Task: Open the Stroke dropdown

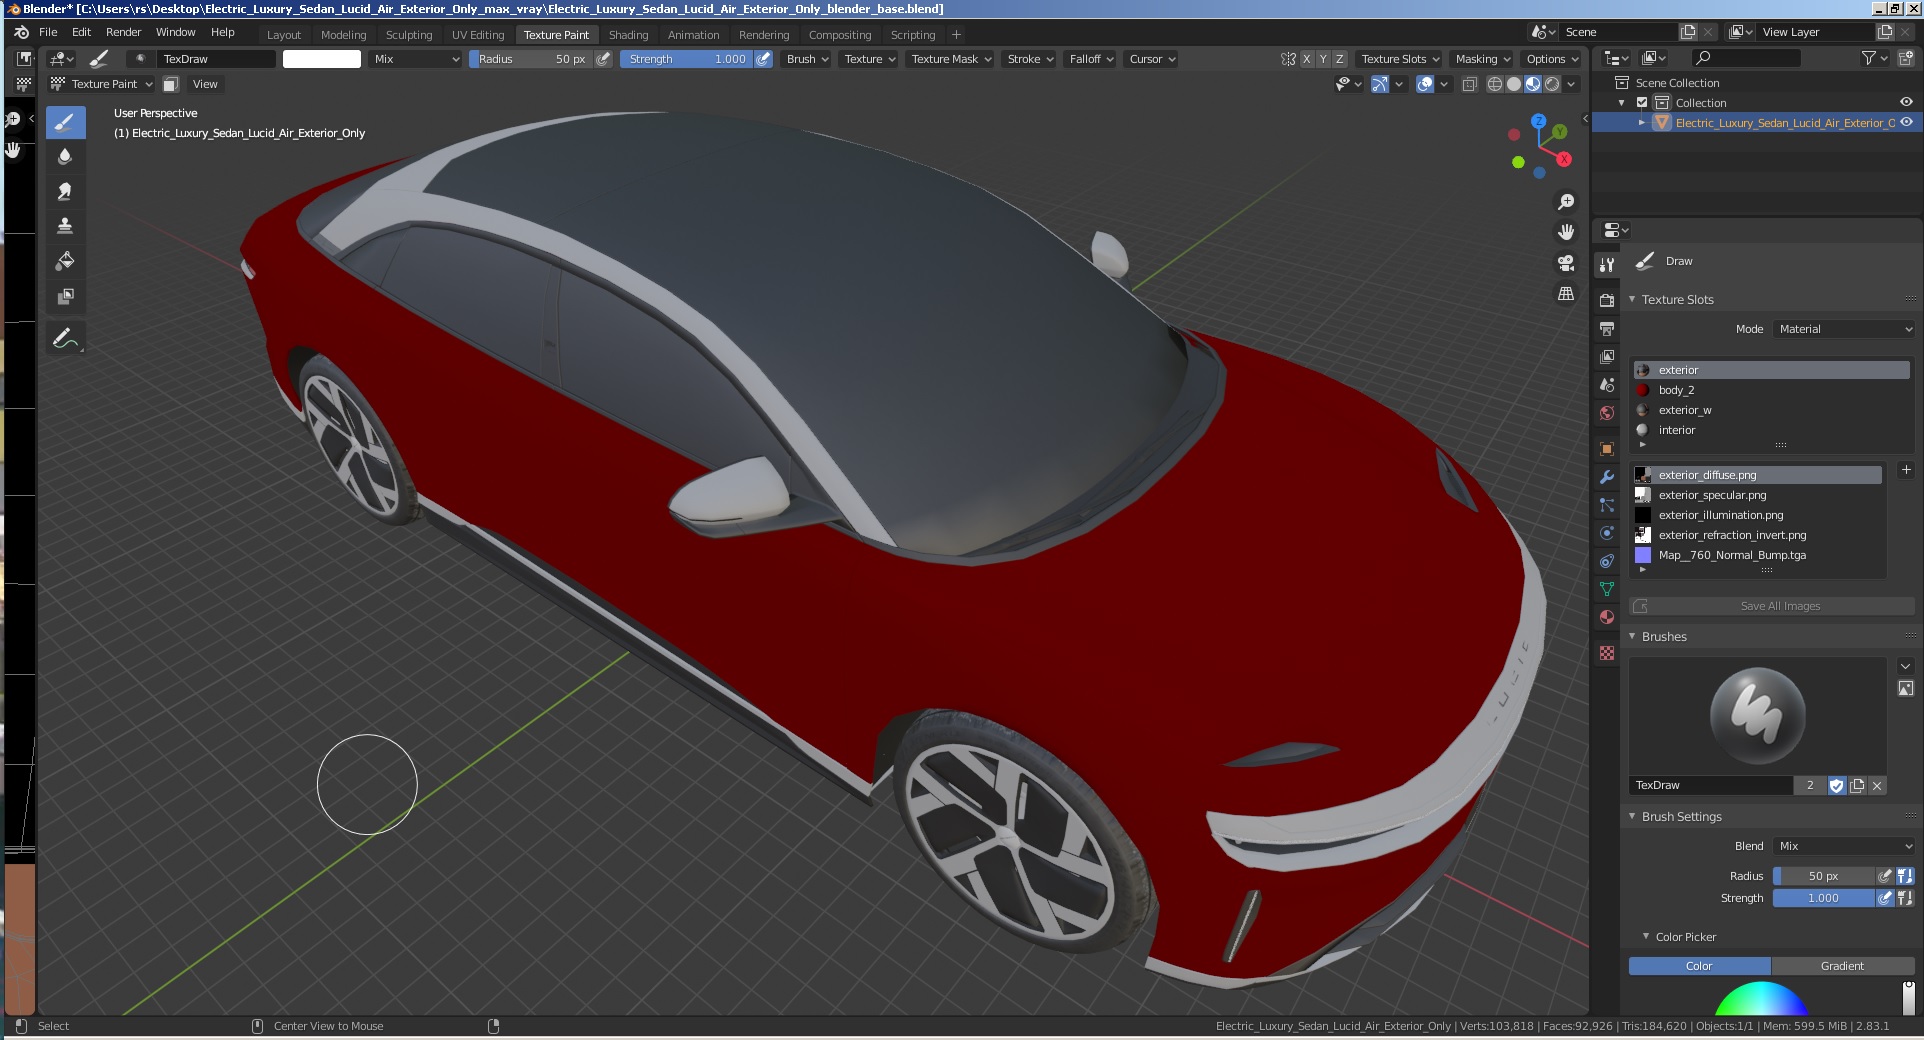Action: (1030, 59)
